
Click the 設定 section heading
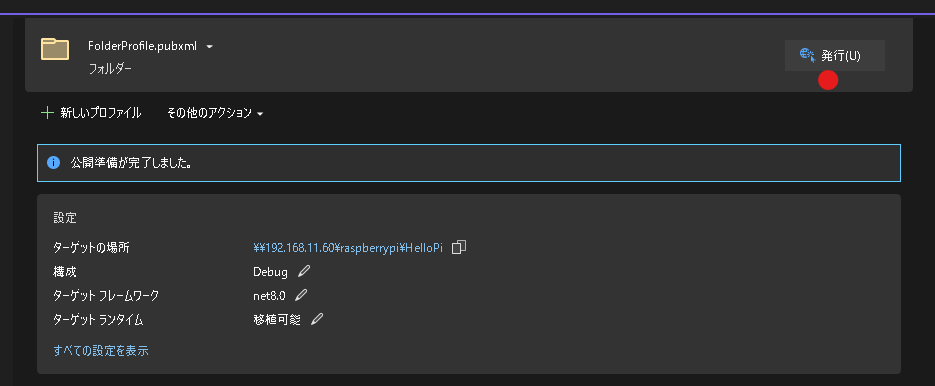click(65, 218)
